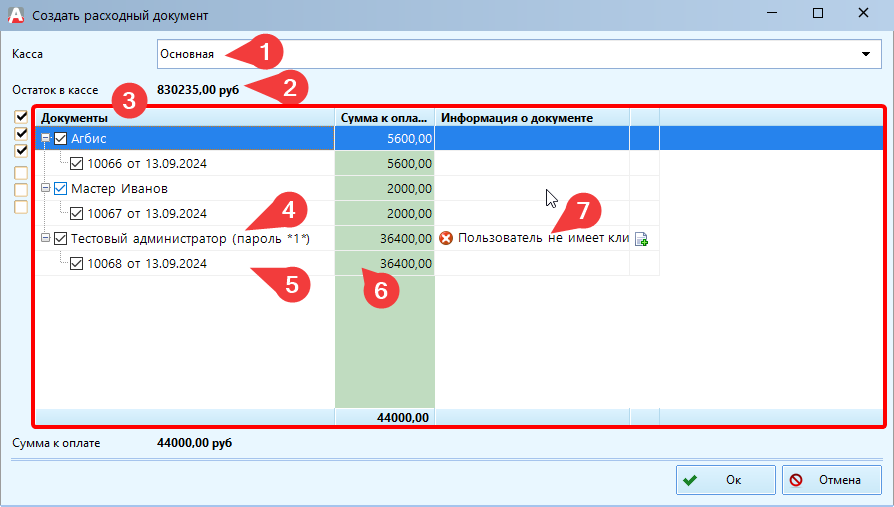894x507 pixels.
Task: Click the red prohibition icon on the Отмена button
Action: (x=796, y=480)
